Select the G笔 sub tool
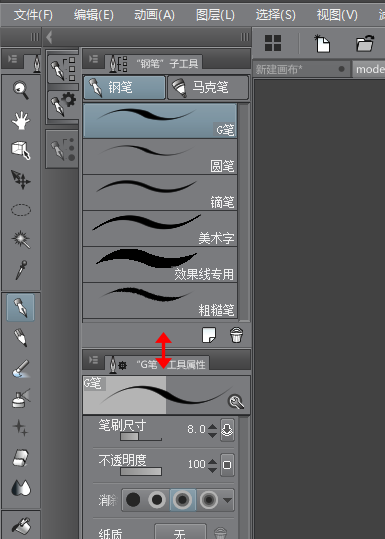Viewport: 385px width, 539px height. (x=160, y=121)
